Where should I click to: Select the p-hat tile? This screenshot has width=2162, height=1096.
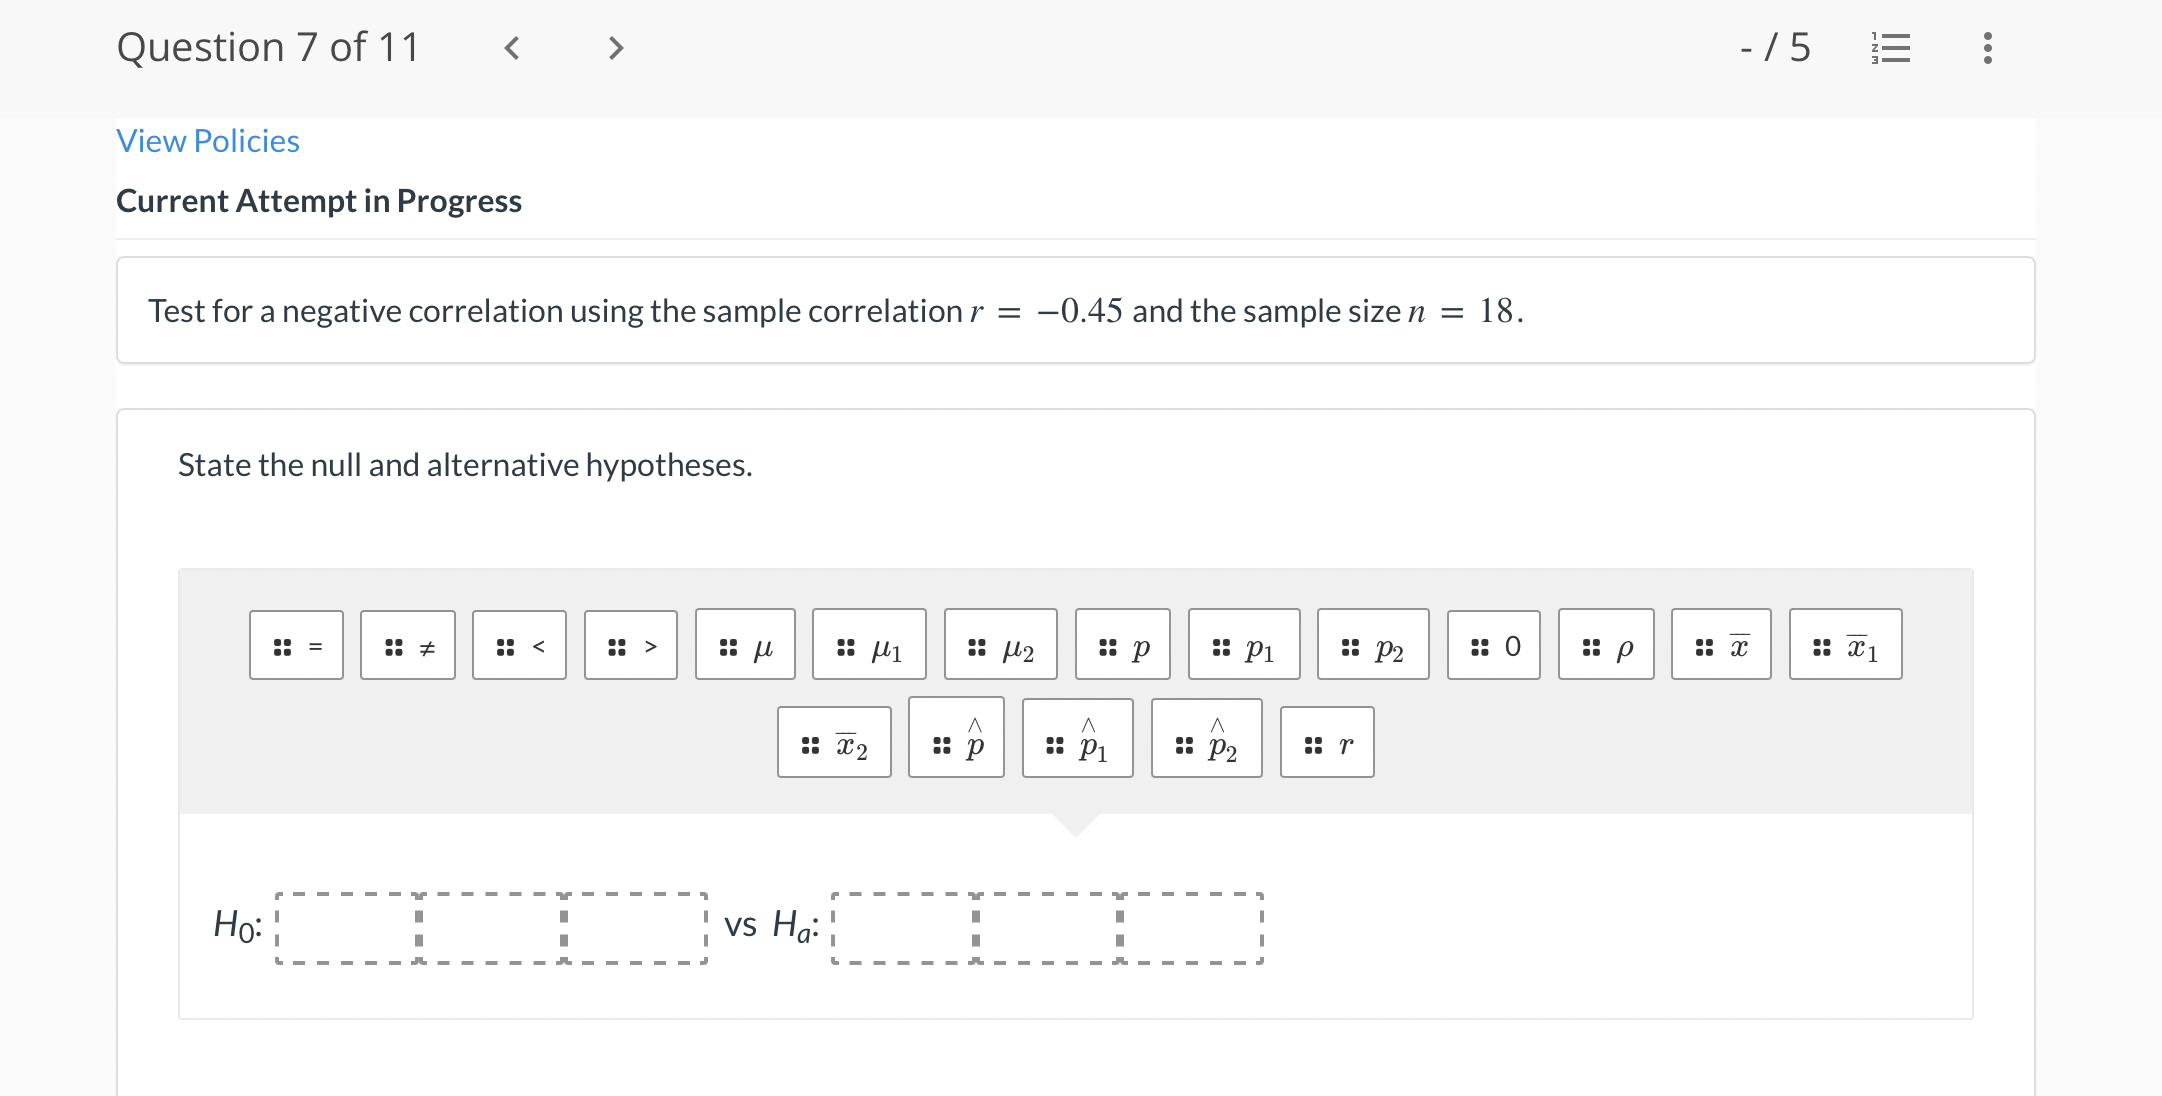pyautogui.click(x=956, y=740)
